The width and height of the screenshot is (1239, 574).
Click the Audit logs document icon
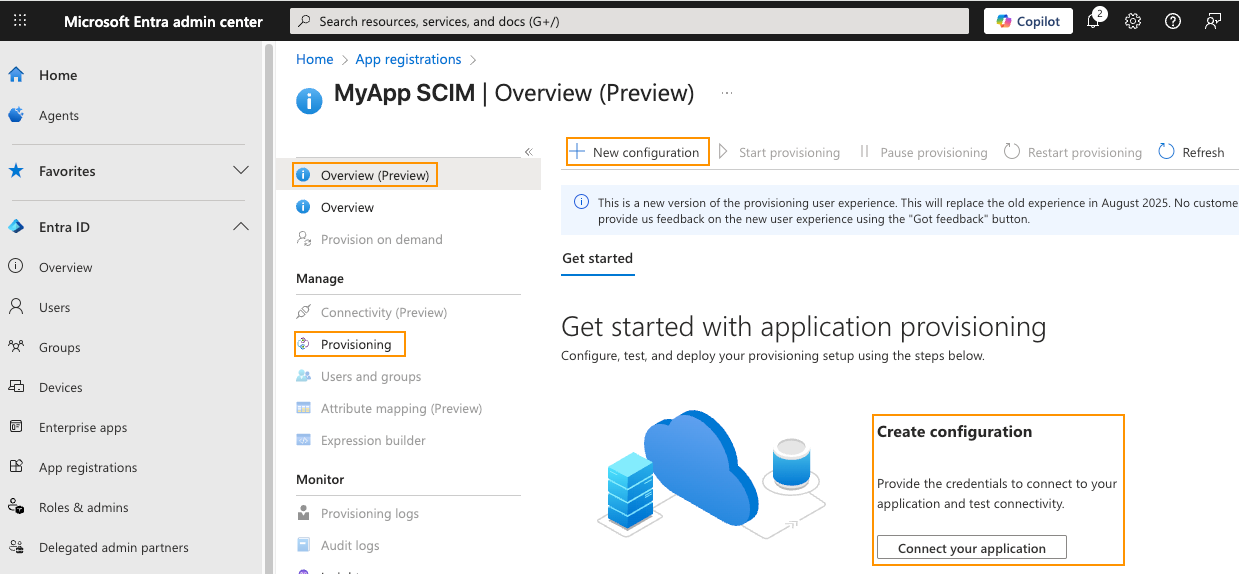coord(303,545)
